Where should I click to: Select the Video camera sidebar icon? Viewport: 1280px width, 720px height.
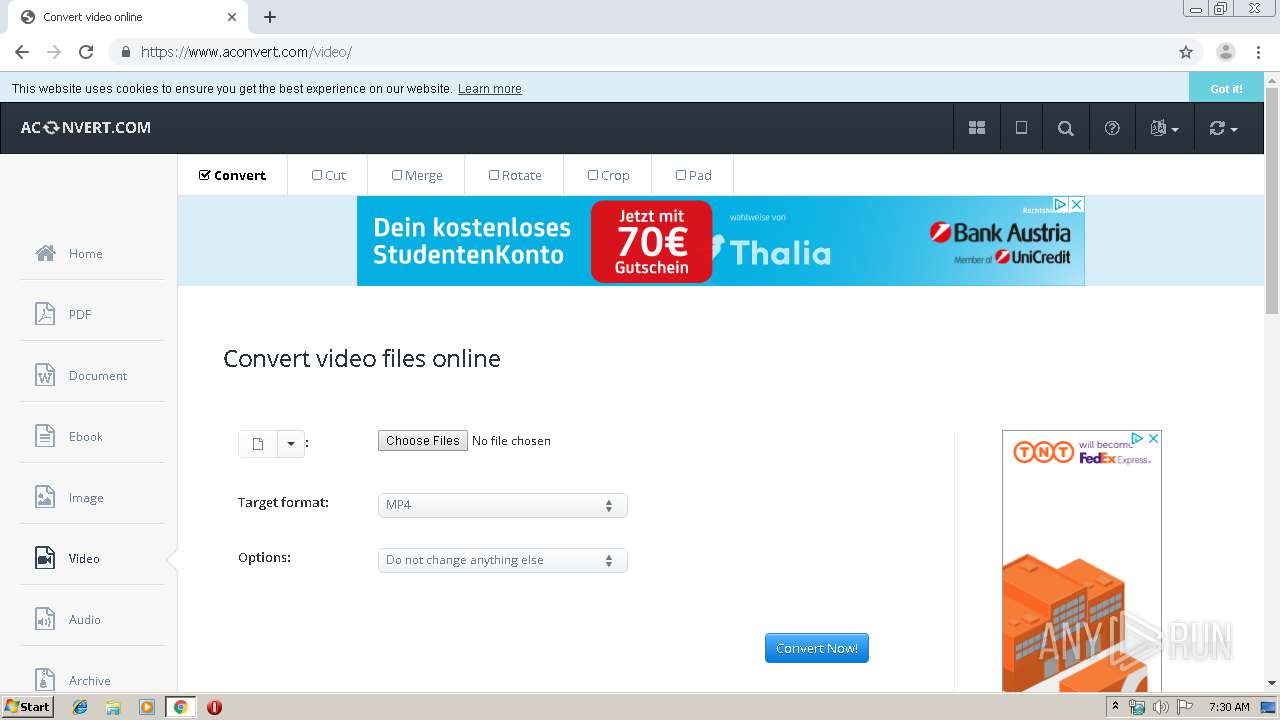pos(45,558)
